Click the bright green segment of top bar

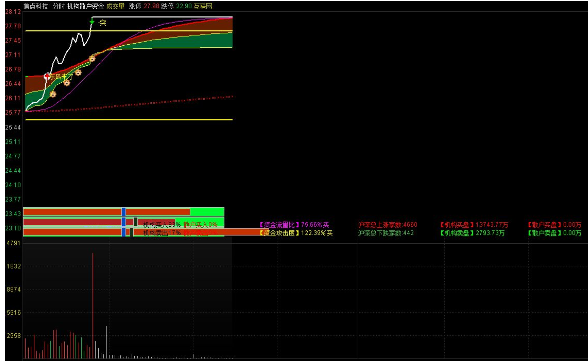click(x=207, y=212)
